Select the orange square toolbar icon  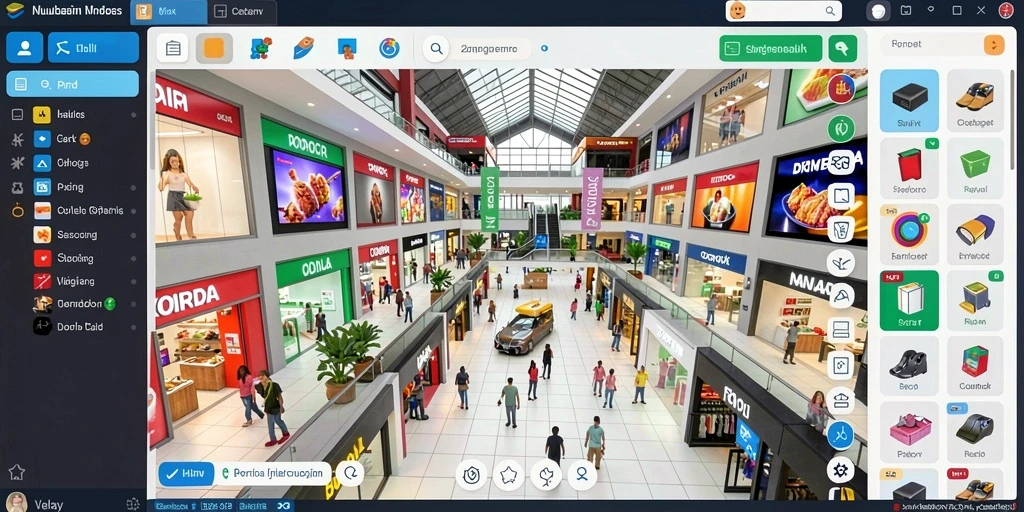coord(214,48)
